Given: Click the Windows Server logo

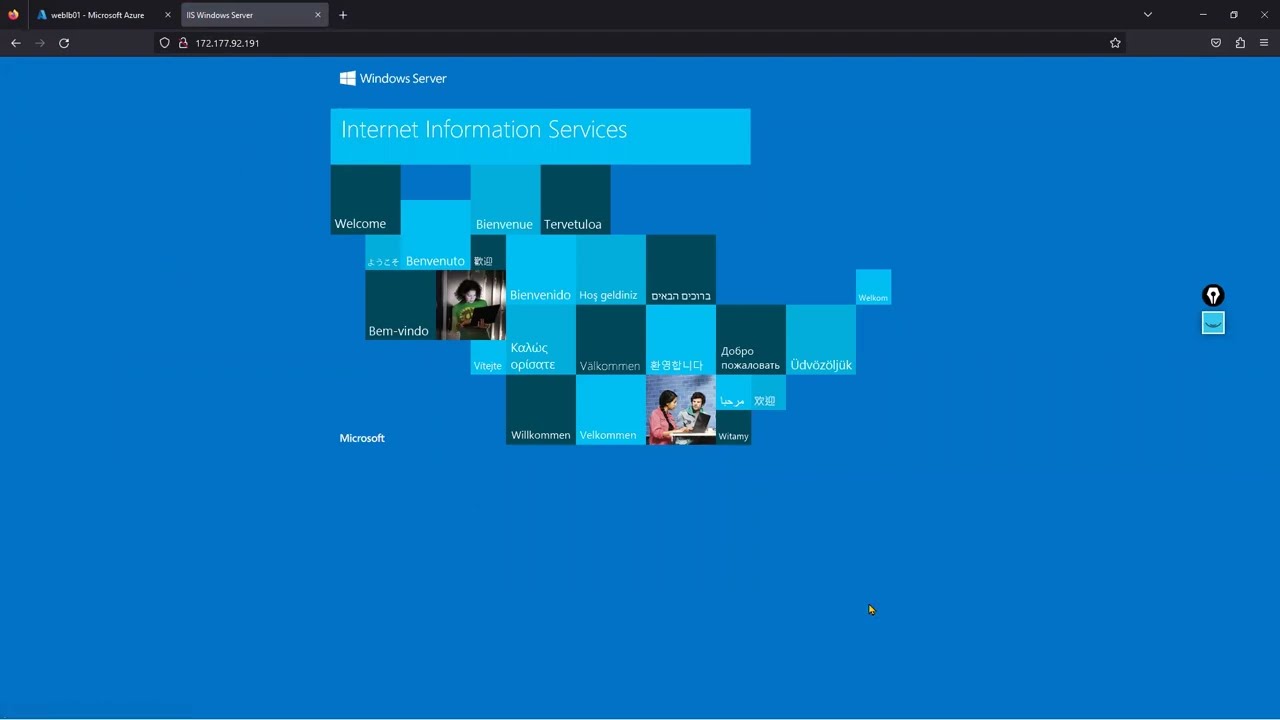Looking at the screenshot, I should point(393,78).
